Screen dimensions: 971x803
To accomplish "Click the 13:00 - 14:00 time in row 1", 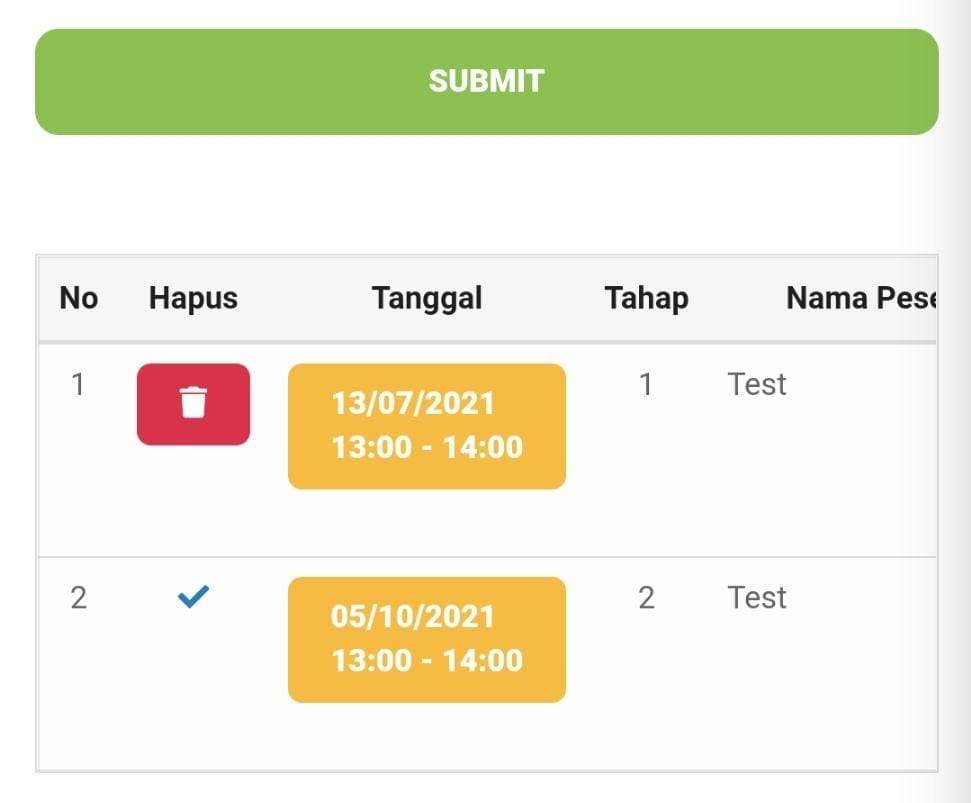I will (x=427, y=447).
